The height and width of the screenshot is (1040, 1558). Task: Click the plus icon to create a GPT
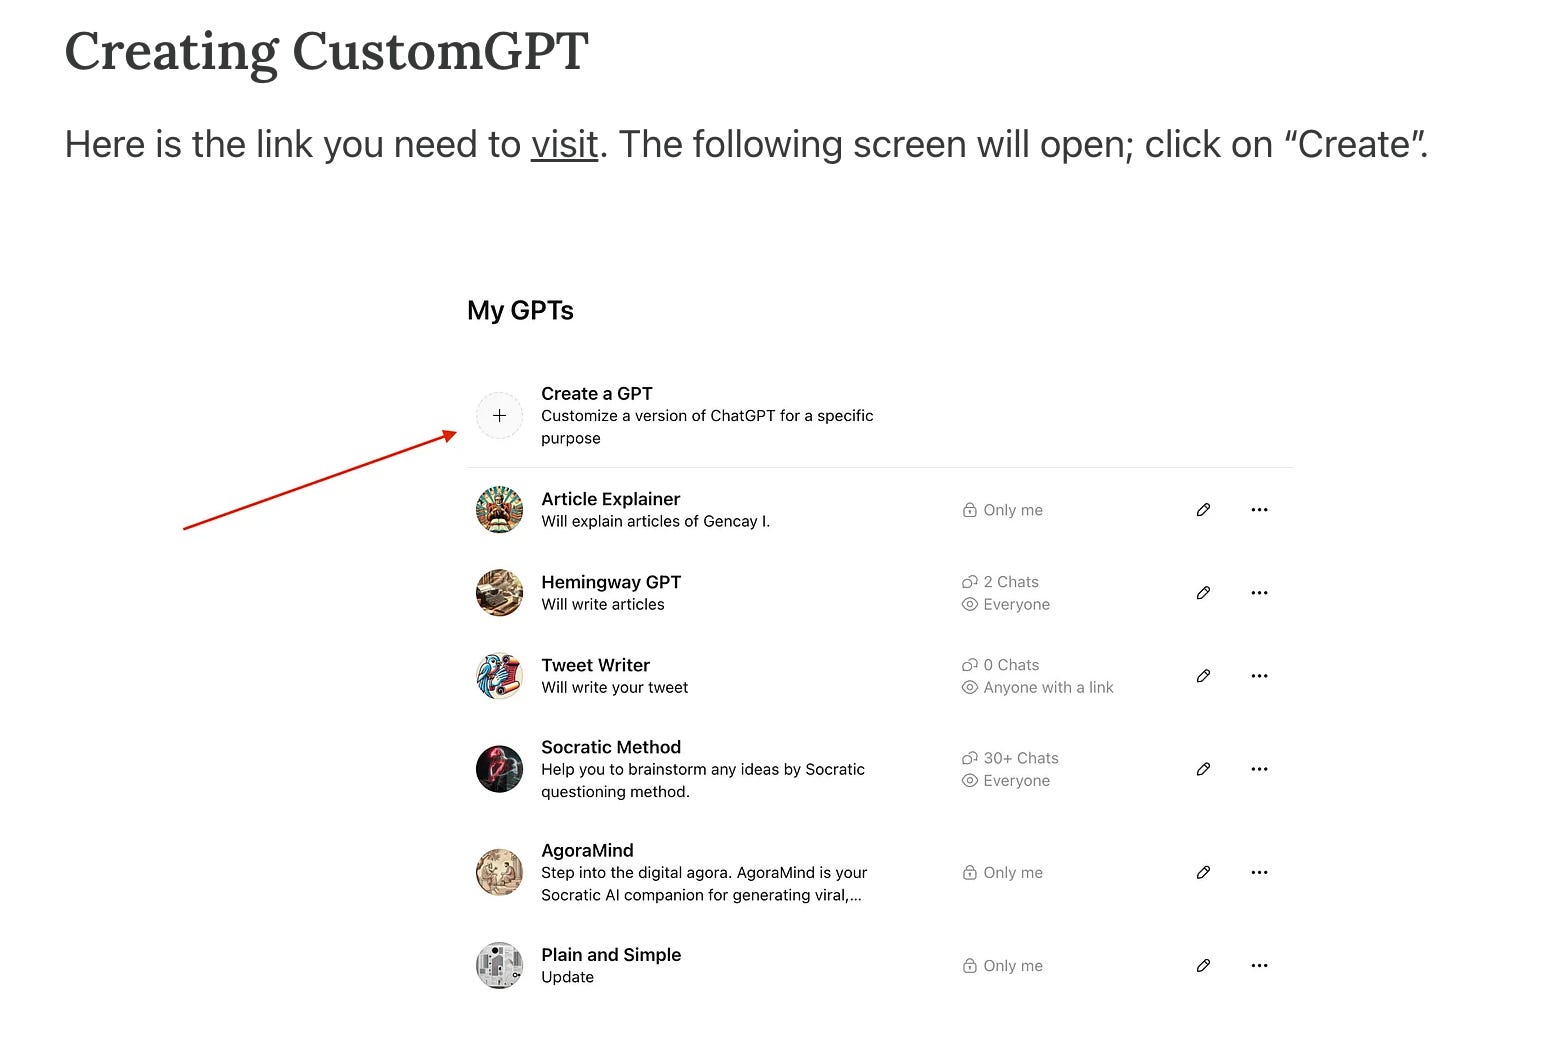tap(499, 415)
